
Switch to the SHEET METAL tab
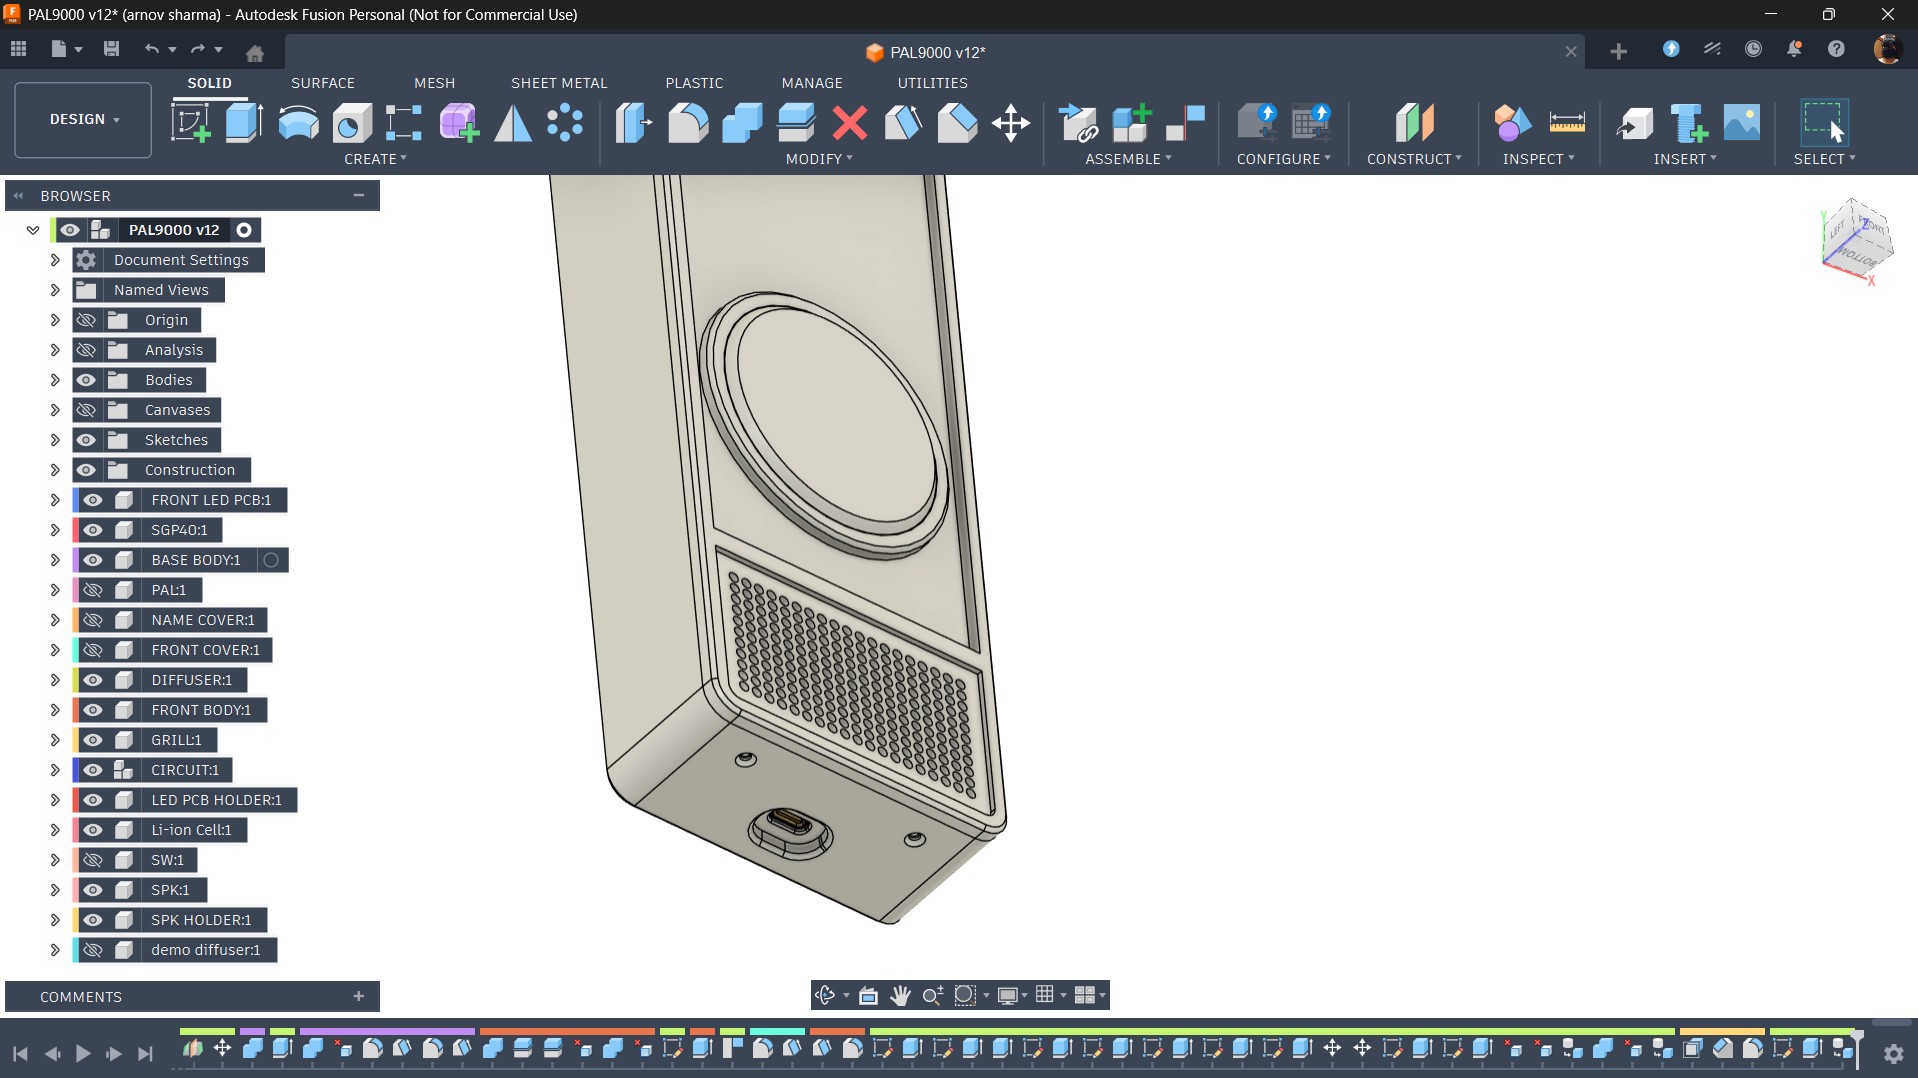pos(558,83)
